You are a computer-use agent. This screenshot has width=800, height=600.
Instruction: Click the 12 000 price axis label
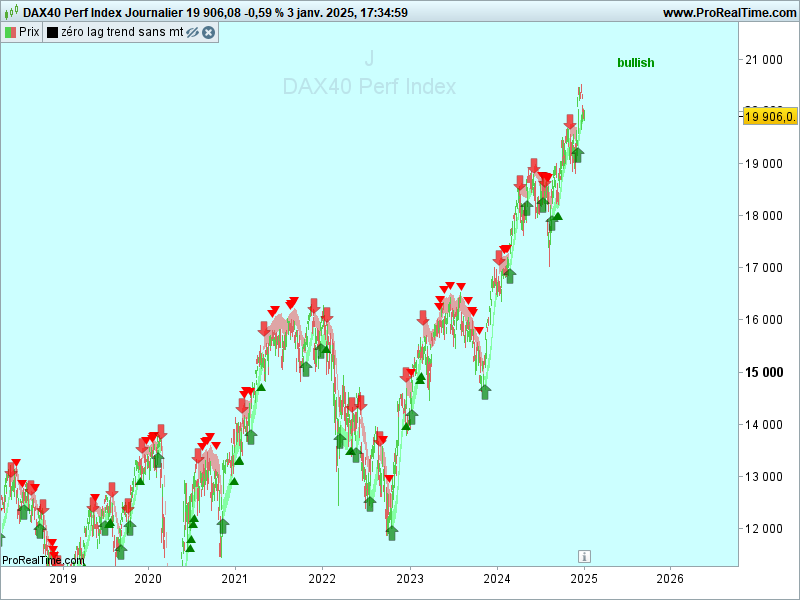point(764,529)
